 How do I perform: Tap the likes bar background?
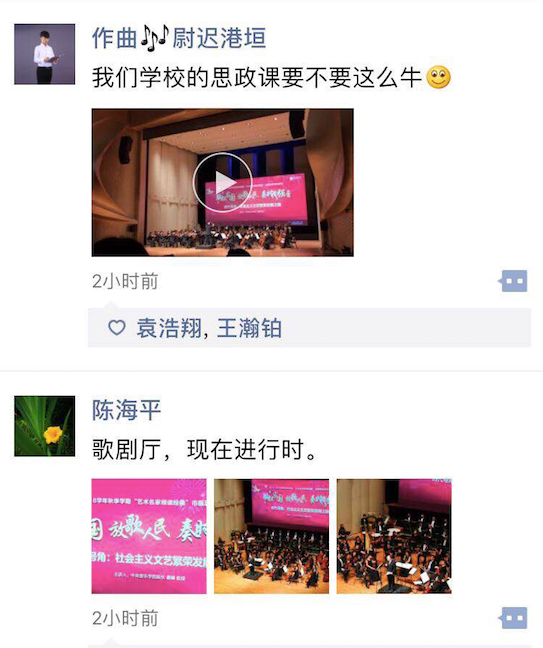click(309, 328)
